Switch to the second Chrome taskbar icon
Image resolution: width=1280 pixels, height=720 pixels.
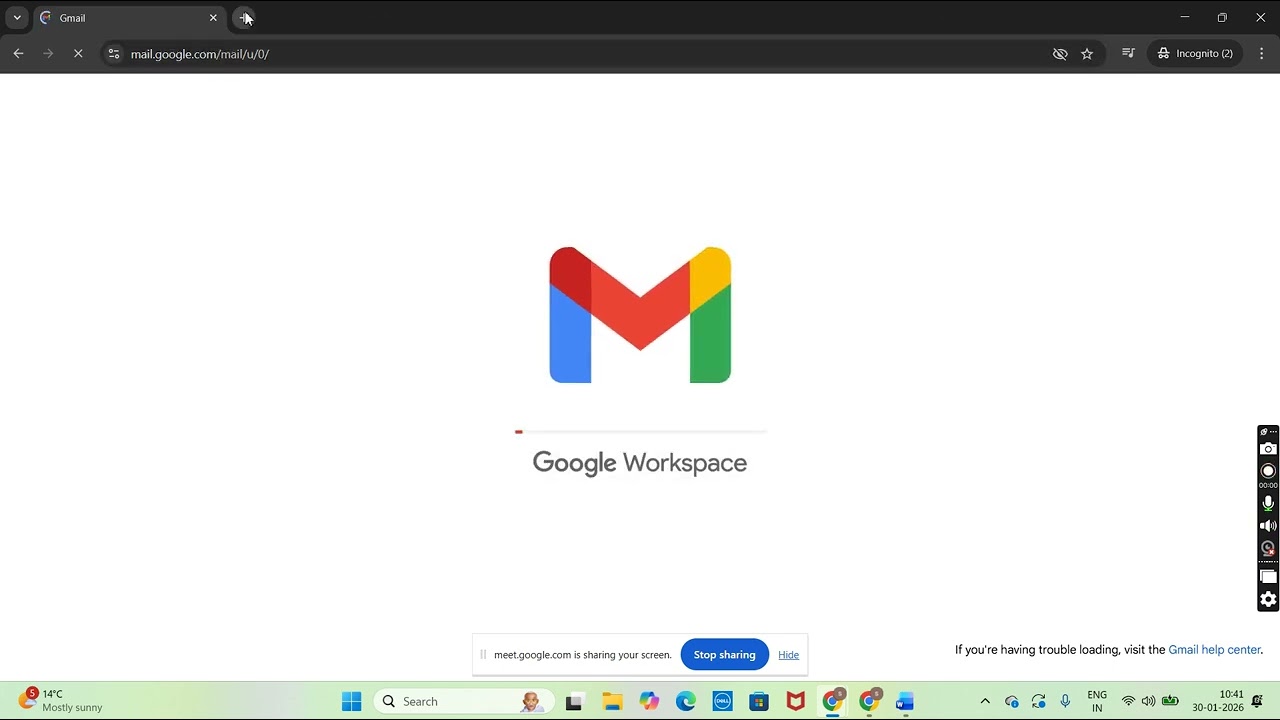tap(869, 702)
